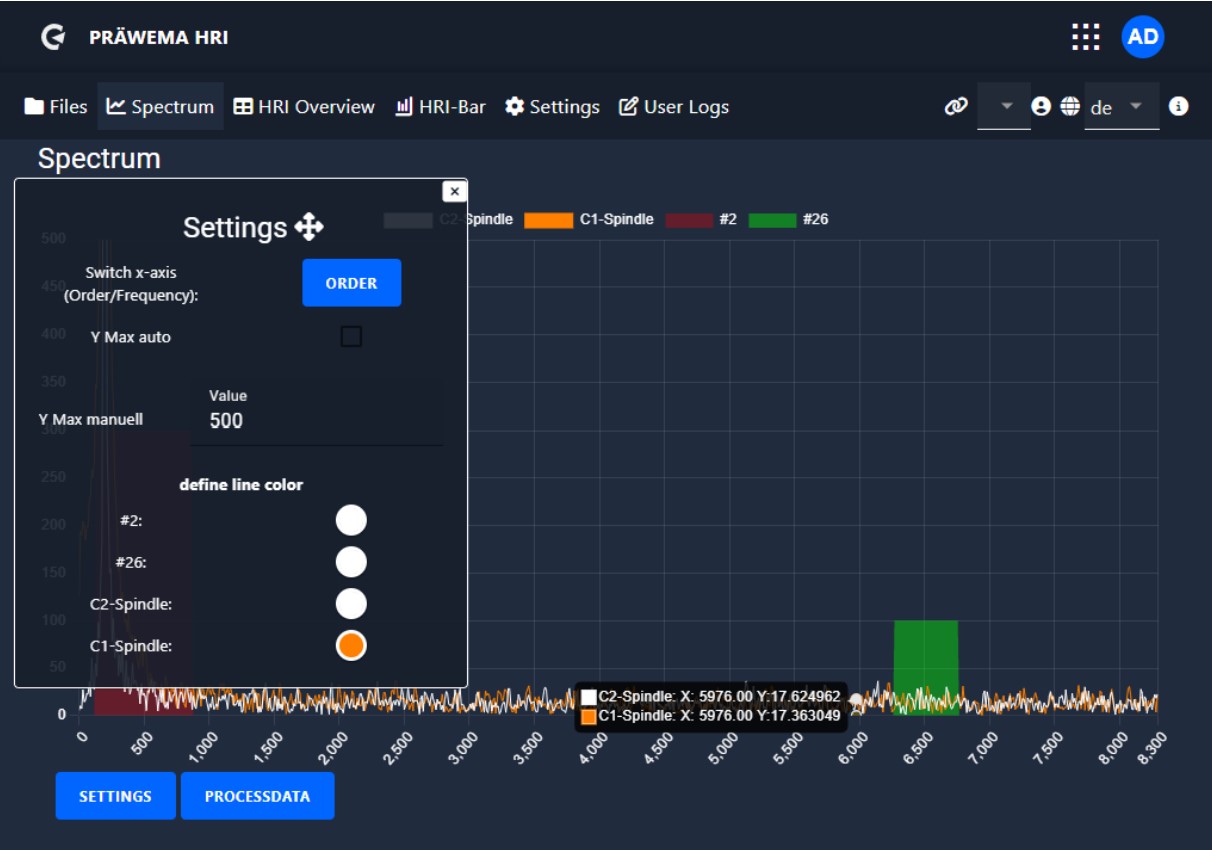The width and height of the screenshot is (1212, 850).
Task: Open the info circle icon
Action: click(1179, 106)
